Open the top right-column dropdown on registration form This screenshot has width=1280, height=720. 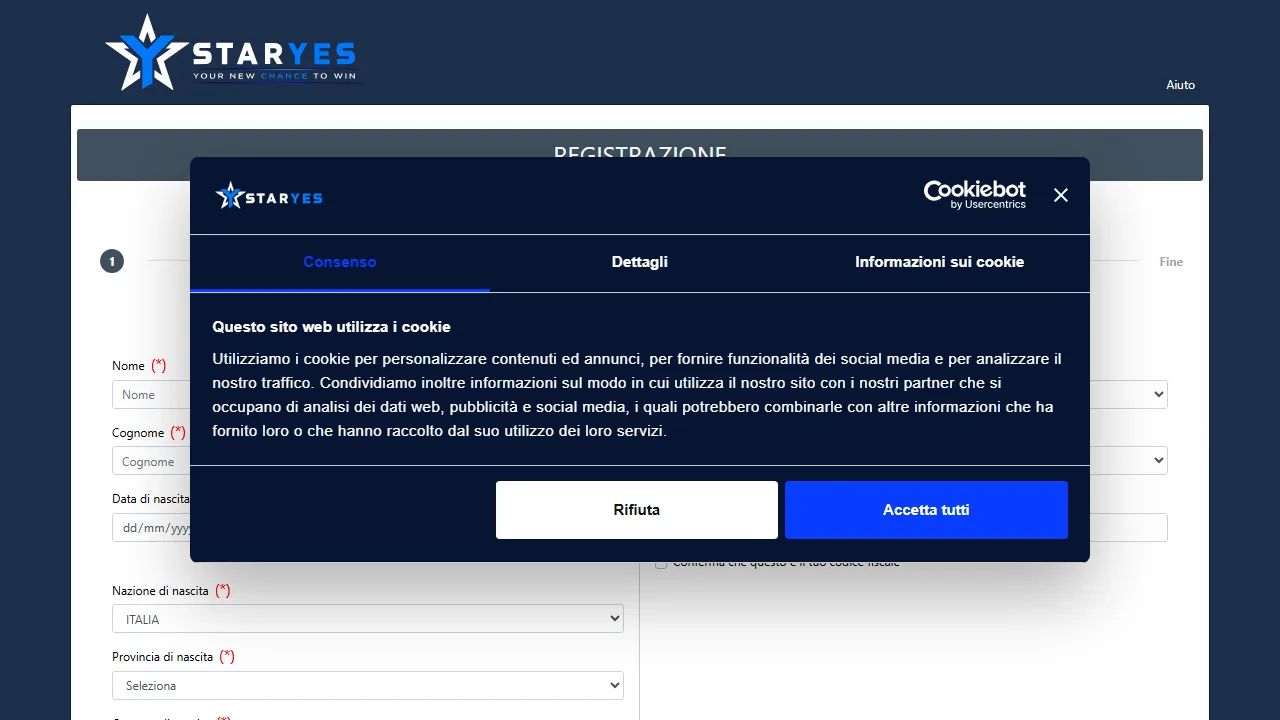tap(1128, 394)
